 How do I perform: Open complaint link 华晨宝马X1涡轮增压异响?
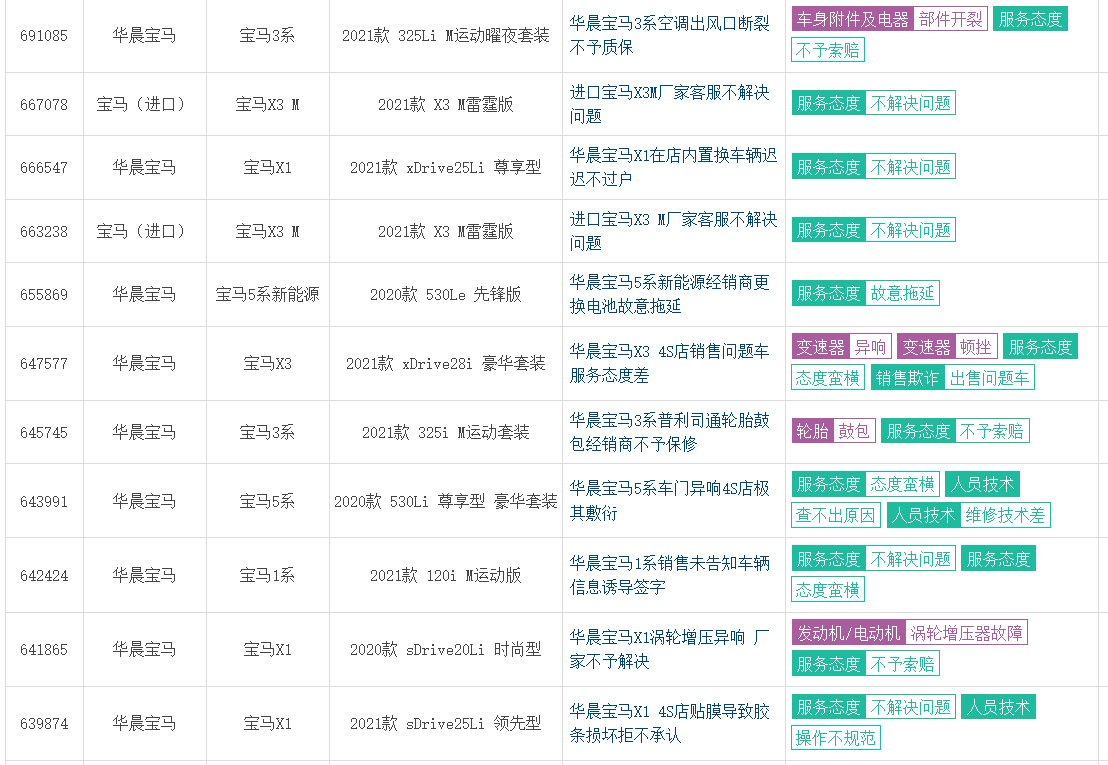[x=669, y=649]
